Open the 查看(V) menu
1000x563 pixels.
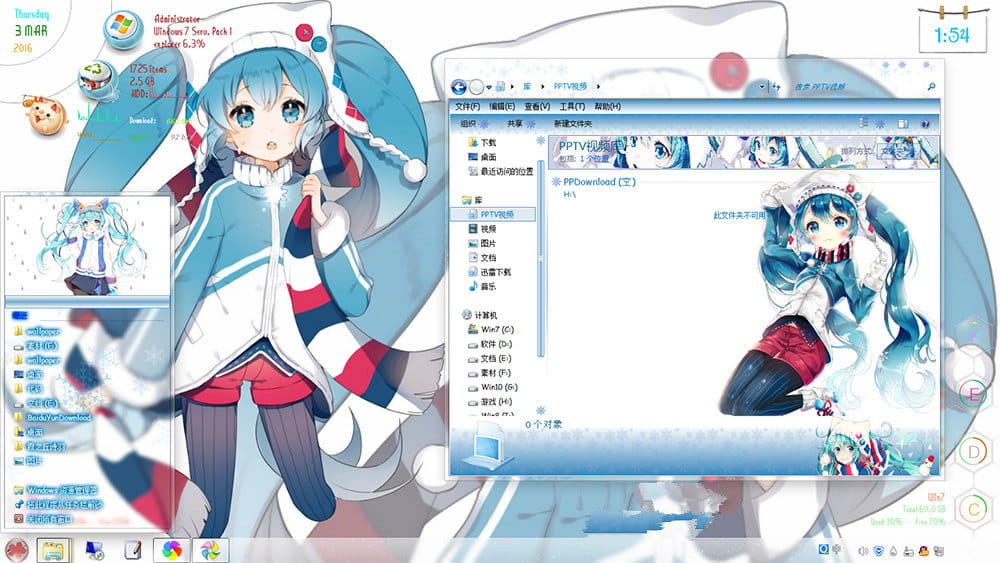click(x=536, y=106)
